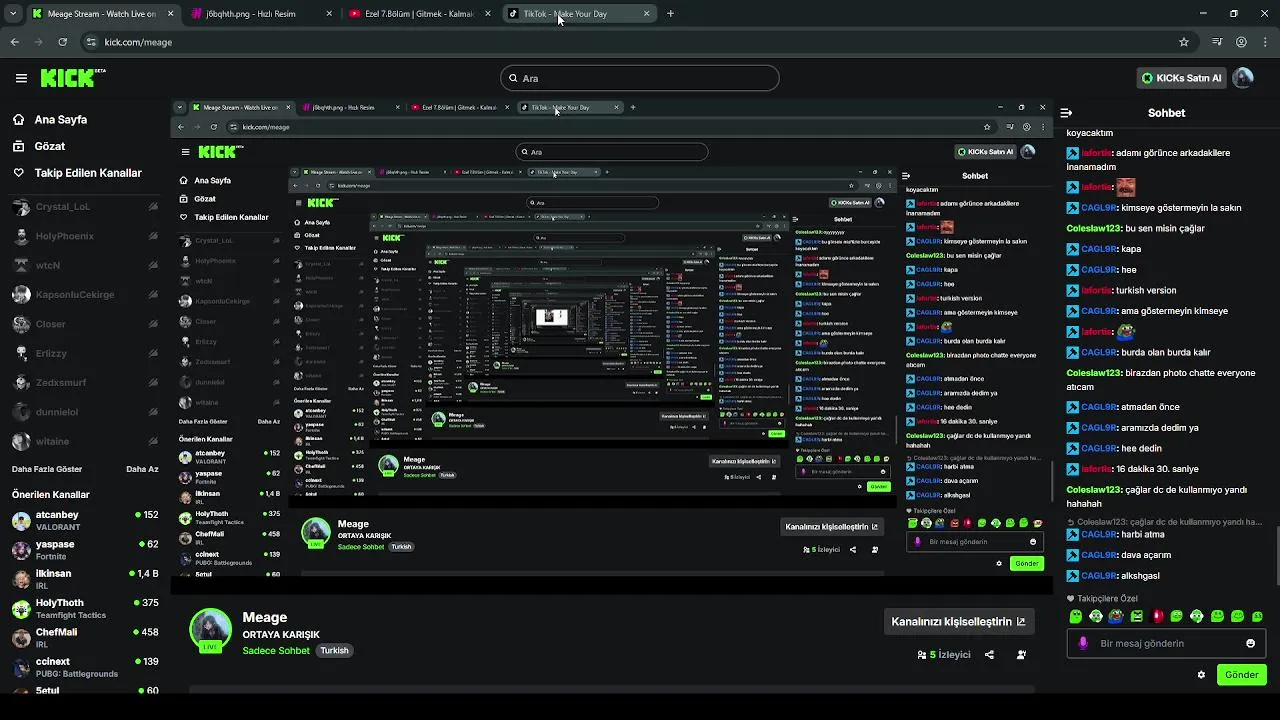The width and height of the screenshot is (1280, 720).
Task: Open the Chrome profile icon in the top browser toolbar
Action: tap(1241, 42)
